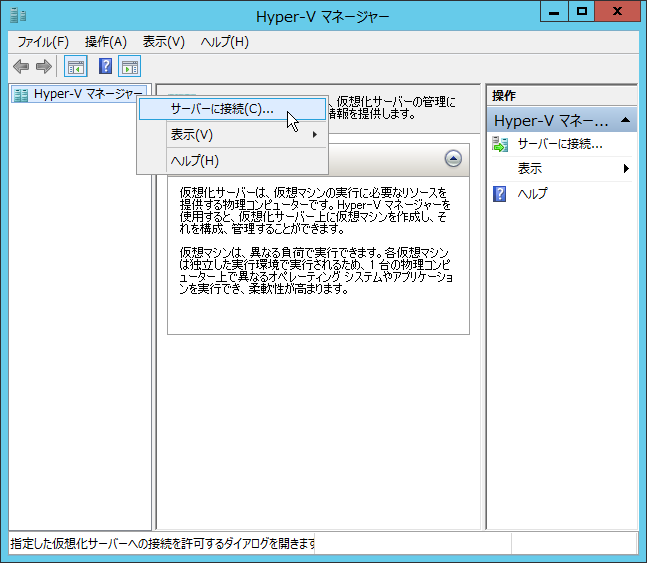Expand the 表示 submenu arrow in 操作 pane
The height and width of the screenshot is (563, 647).
click(626, 168)
